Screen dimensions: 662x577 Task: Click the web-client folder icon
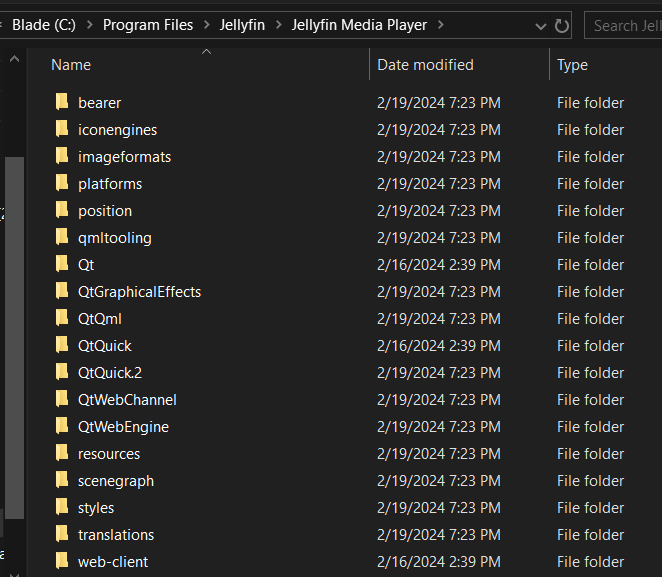[x=62, y=561]
